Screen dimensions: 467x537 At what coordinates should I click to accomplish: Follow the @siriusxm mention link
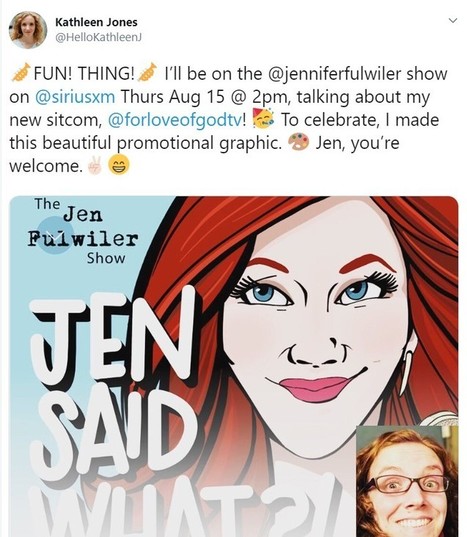[x=75, y=97]
